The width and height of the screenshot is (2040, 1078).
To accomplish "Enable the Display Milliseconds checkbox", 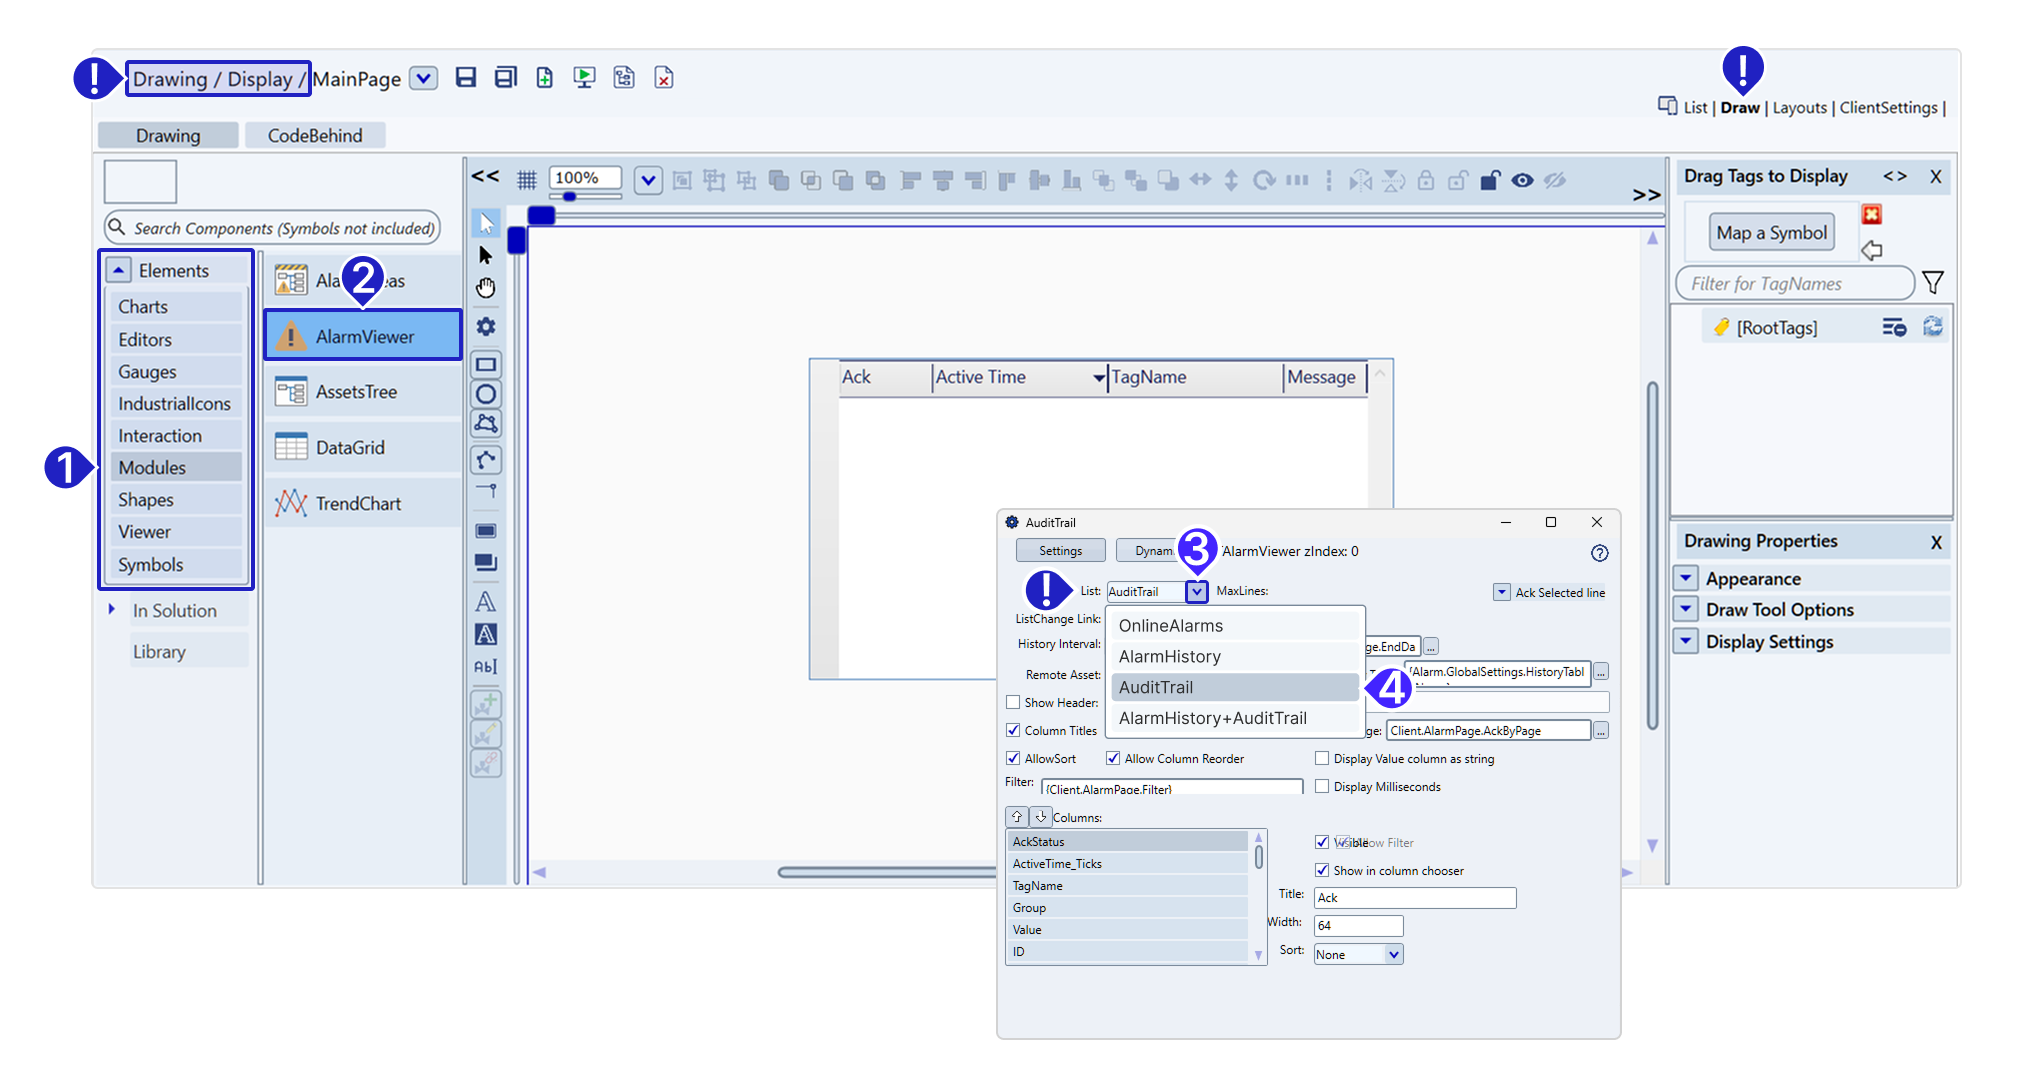I will (x=1322, y=786).
